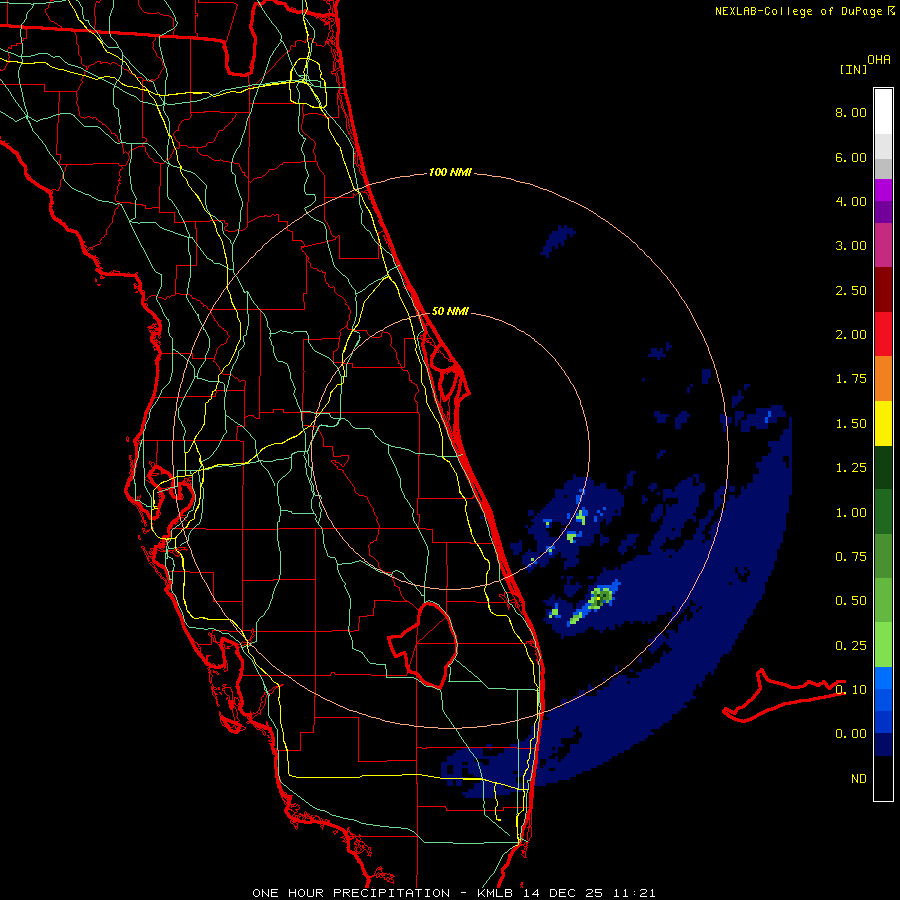Click the OHA product code label

coord(879,60)
